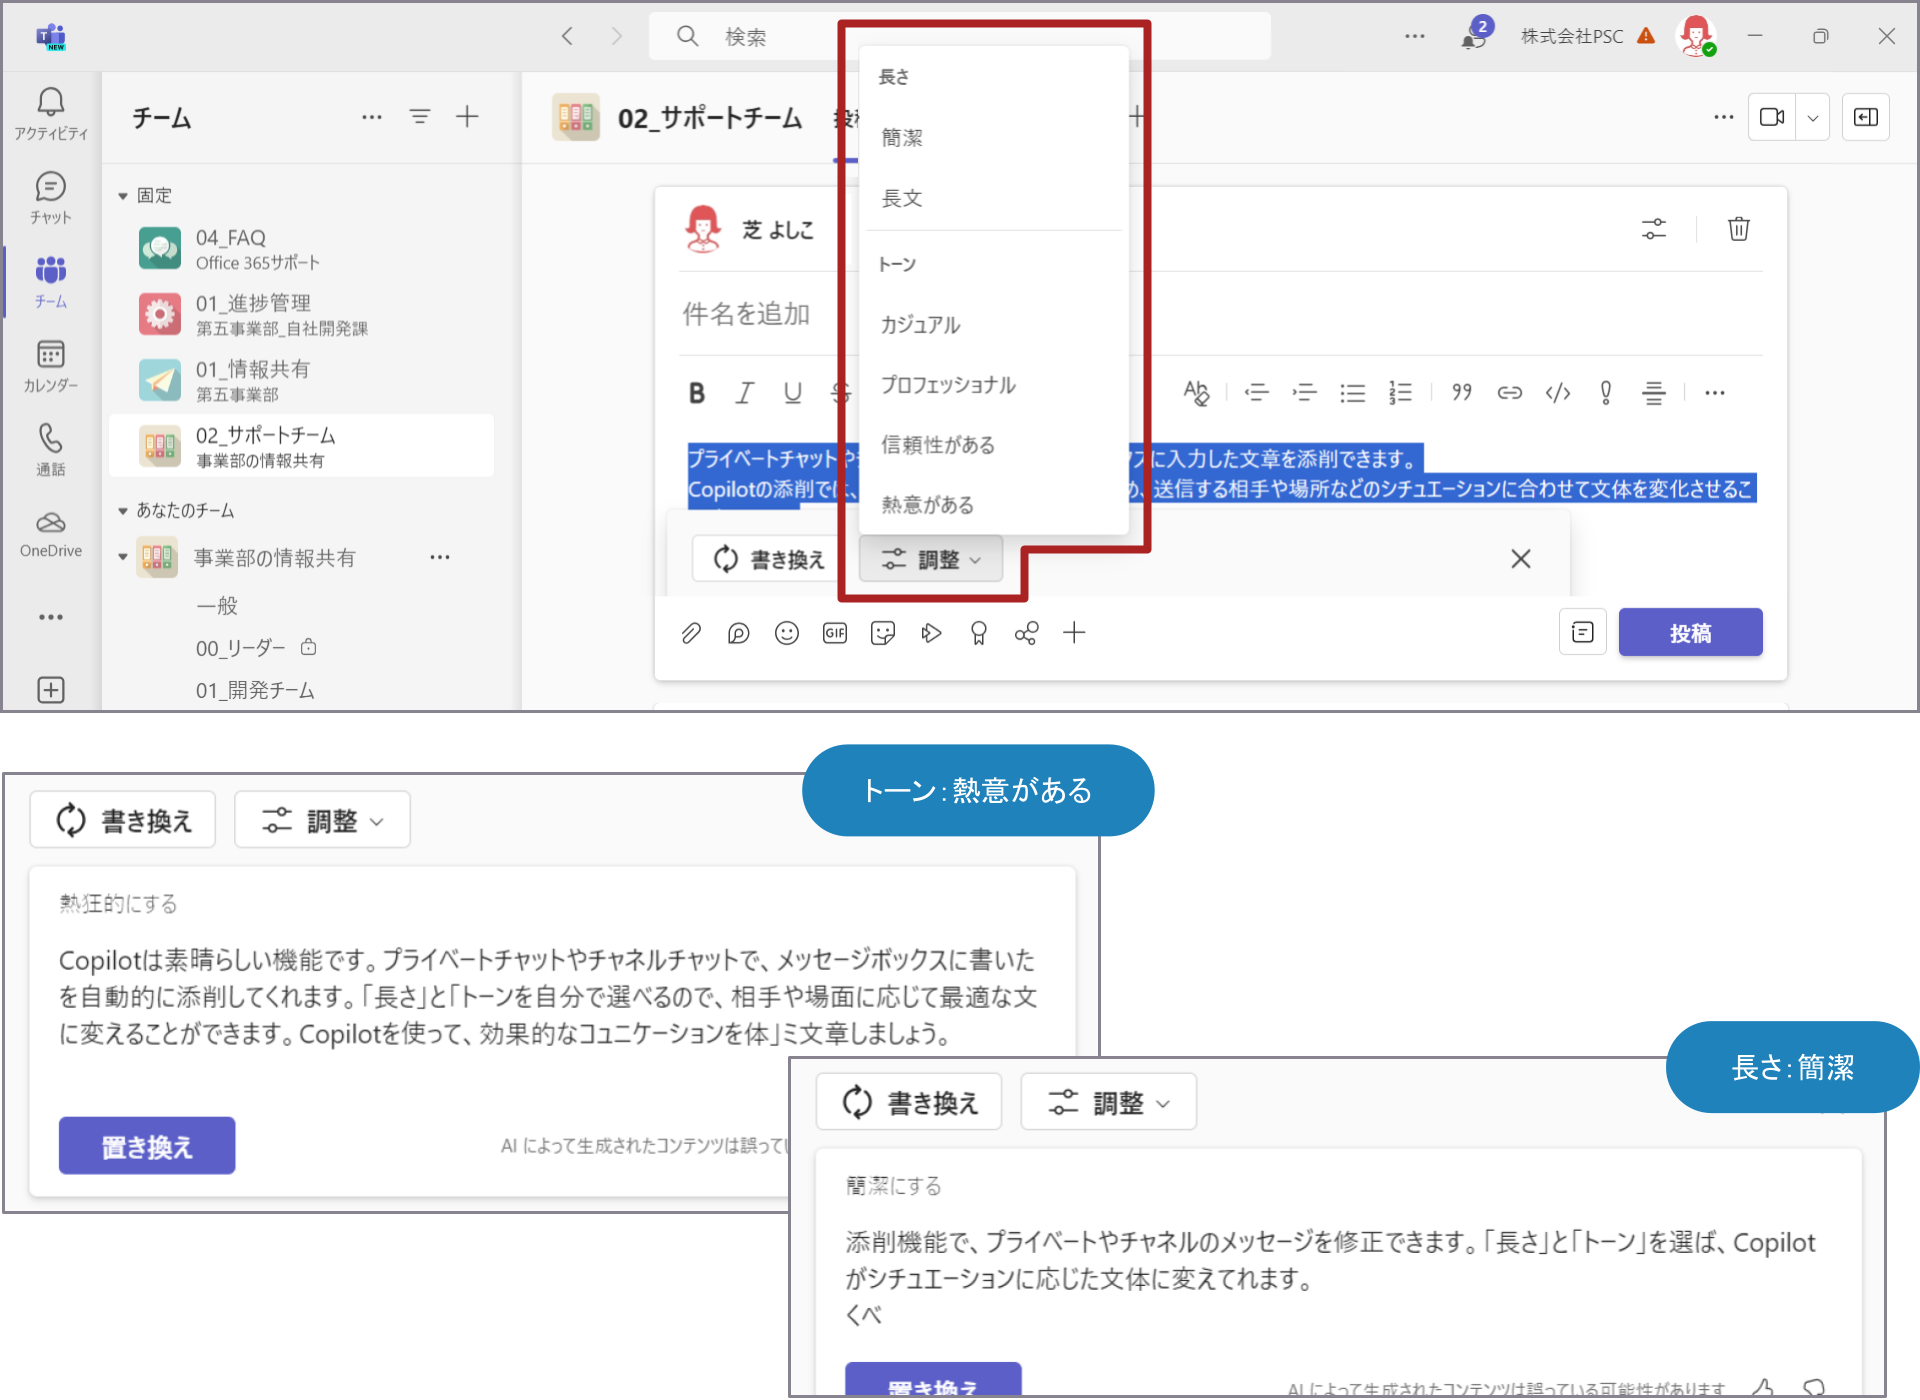Screen dimensions: 1920x1400
Task: Open the 調整 dropdown in the compose box
Action: click(931, 560)
